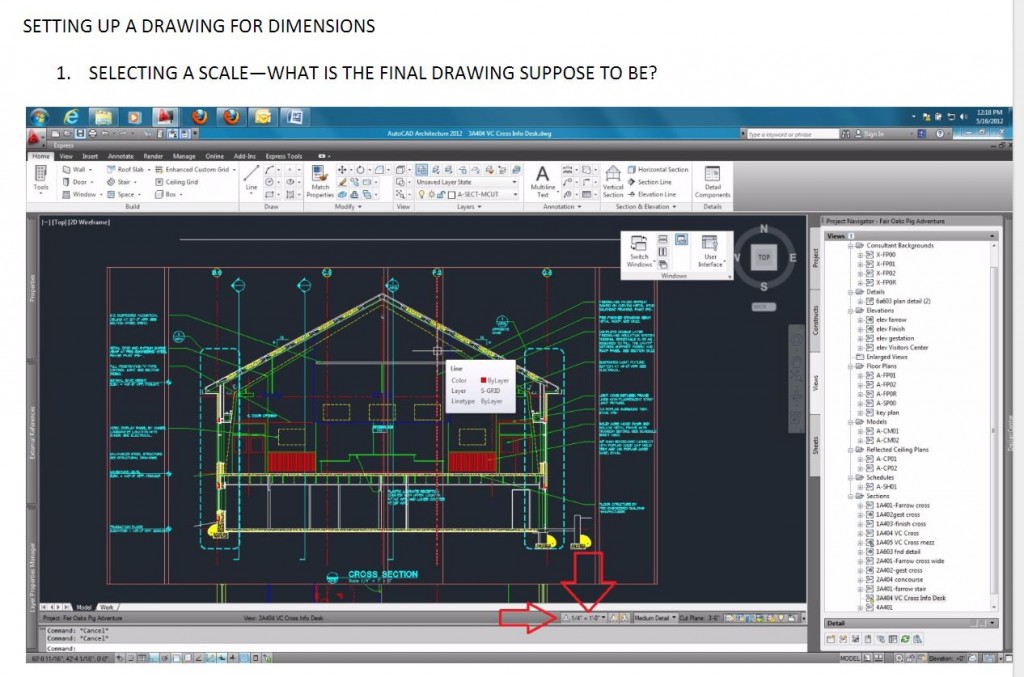Click TOP face on the ViewCube
This screenshot has width=1024, height=677.
[x=764, y=257]
